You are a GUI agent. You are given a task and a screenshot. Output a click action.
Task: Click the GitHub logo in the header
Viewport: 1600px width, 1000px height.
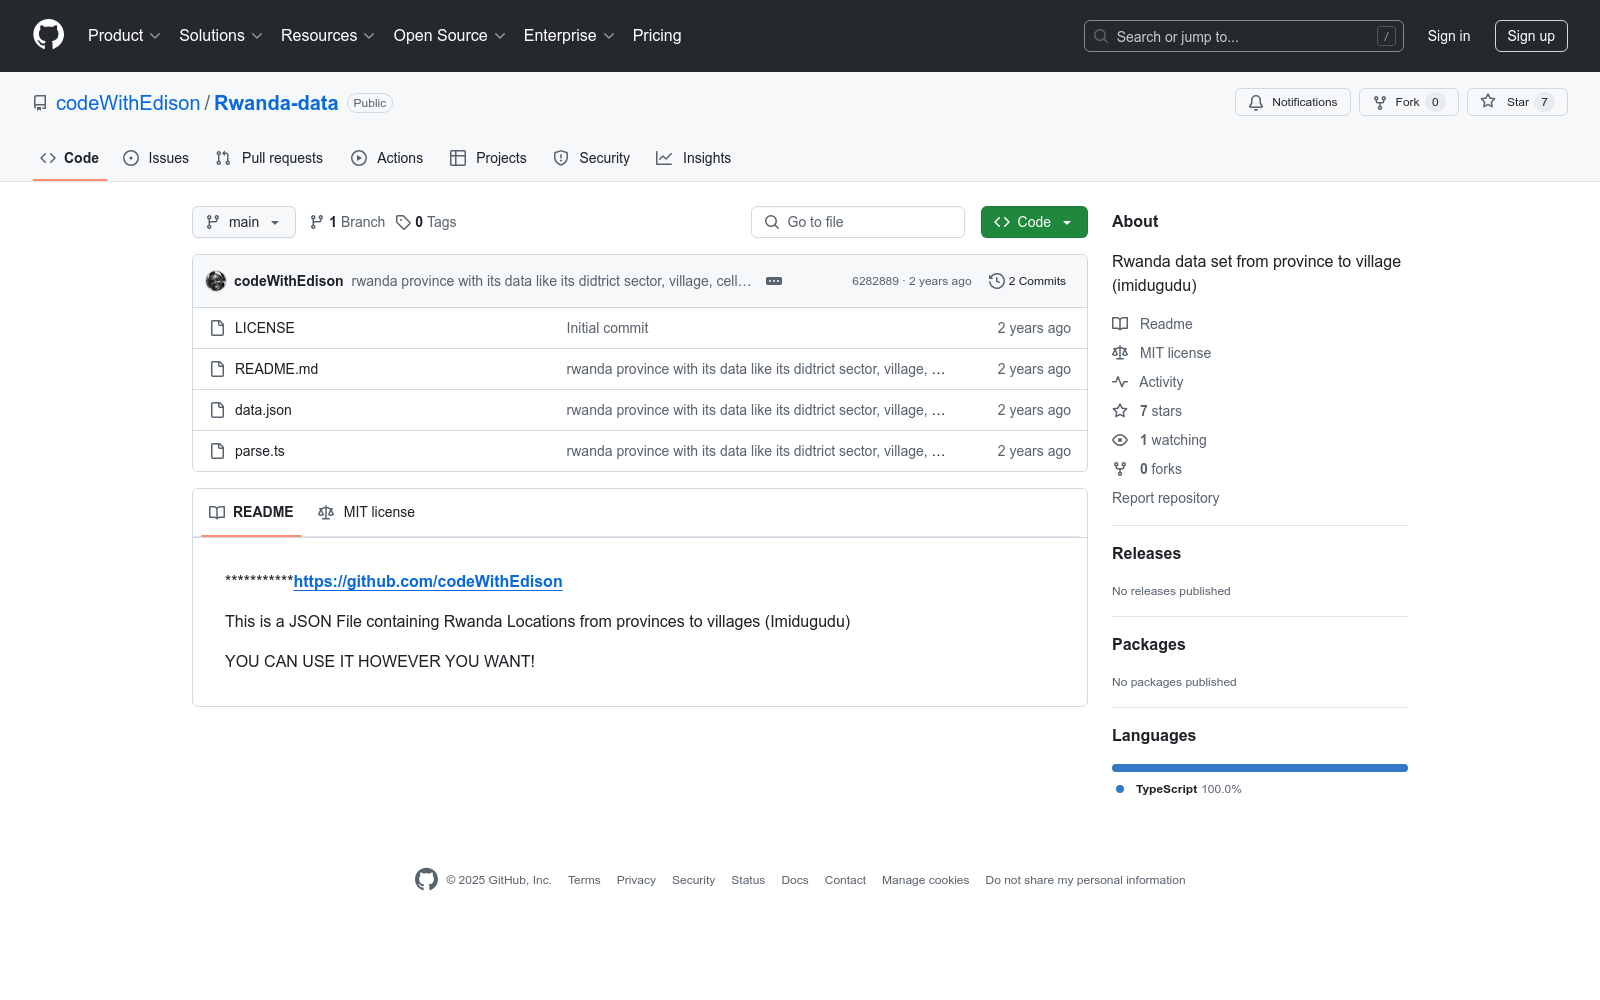(x=48, y=35)
